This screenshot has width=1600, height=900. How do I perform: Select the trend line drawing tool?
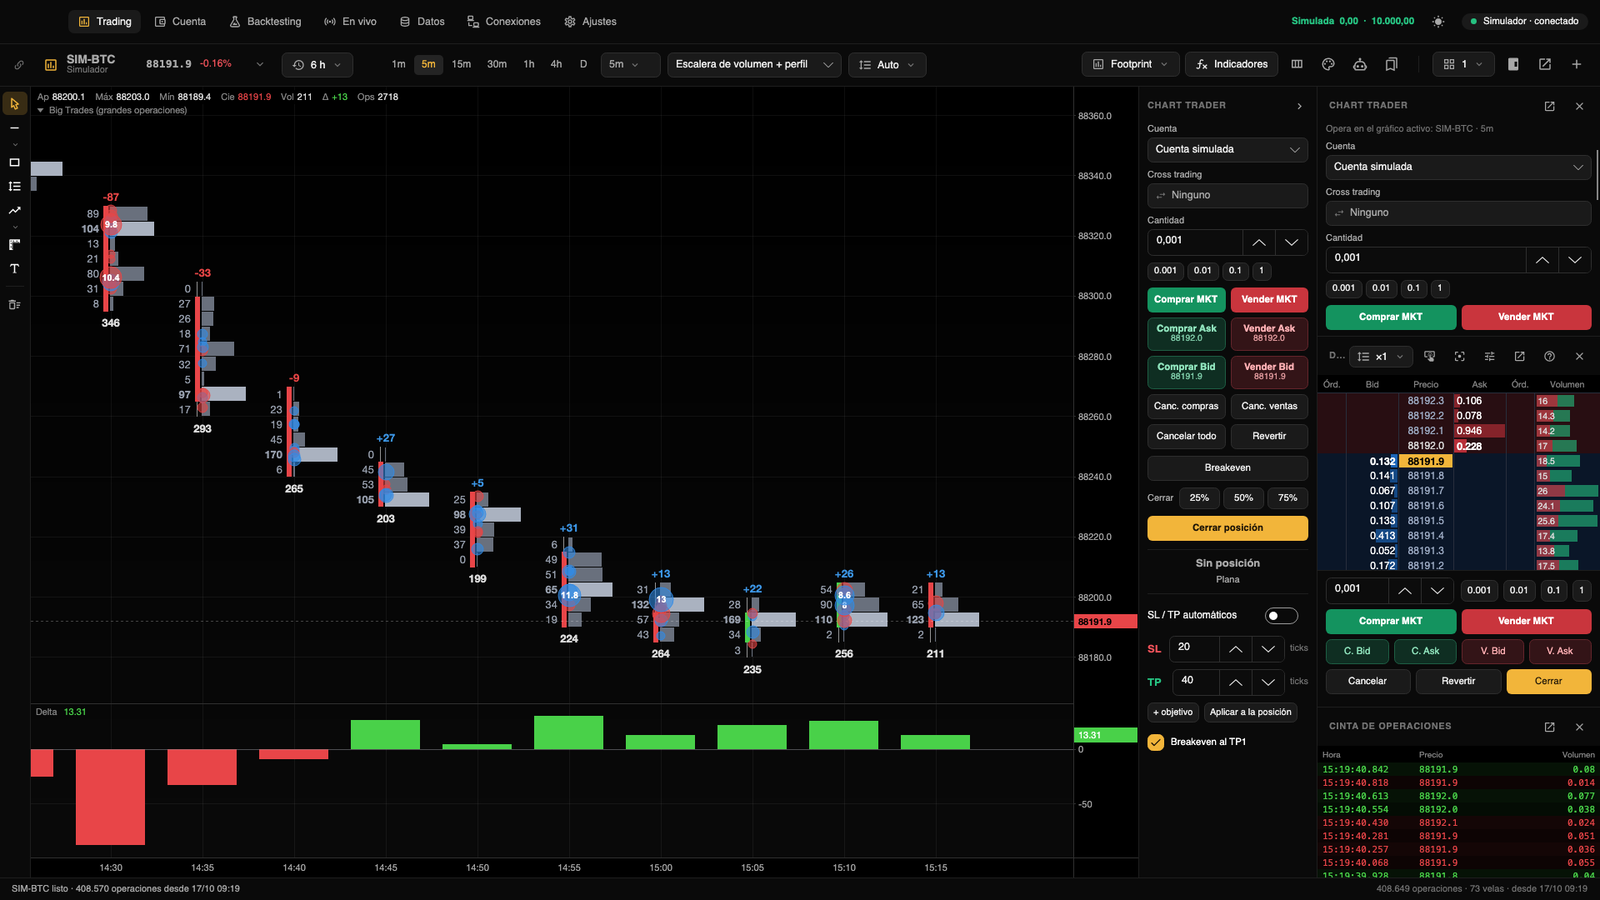(x=14, y=210)
